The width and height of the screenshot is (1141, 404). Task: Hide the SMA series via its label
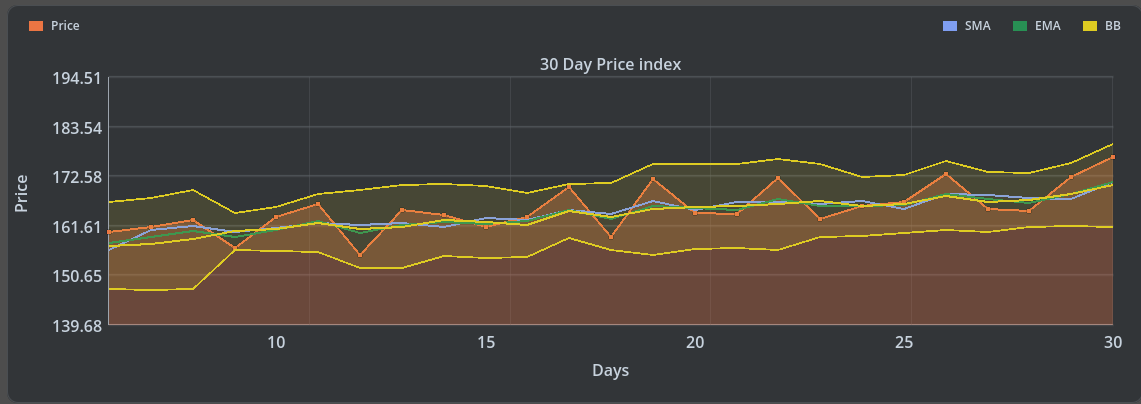point(977,26)
